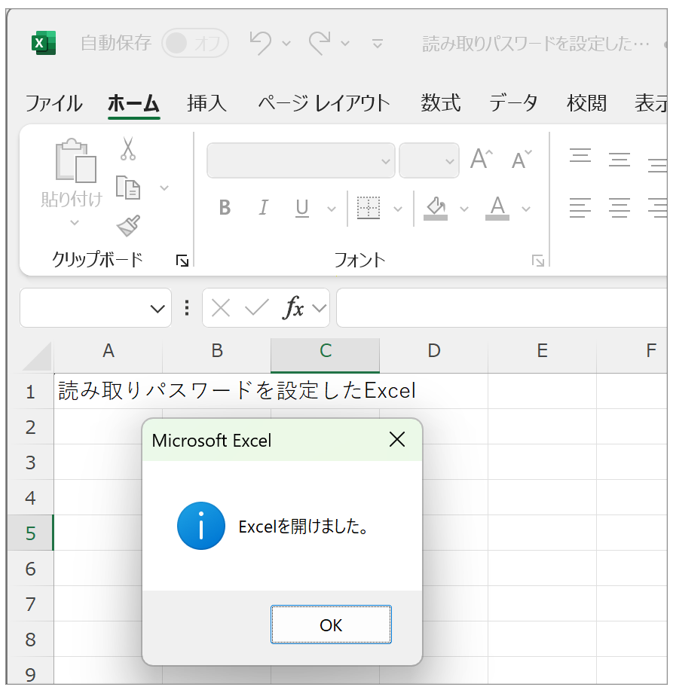Toggle Italic formatting

[263, 208]
